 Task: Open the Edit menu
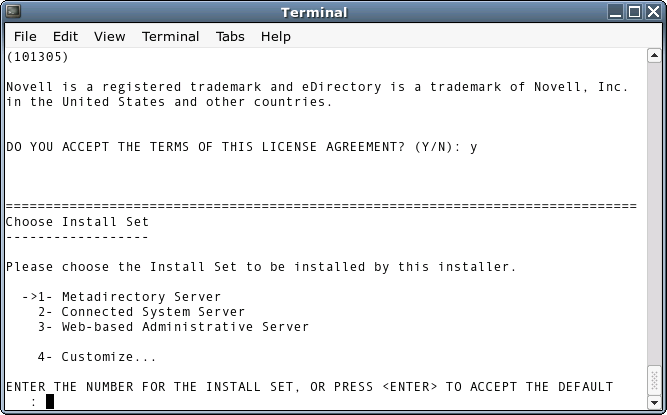pyautogui.click(x=65, y=37)
